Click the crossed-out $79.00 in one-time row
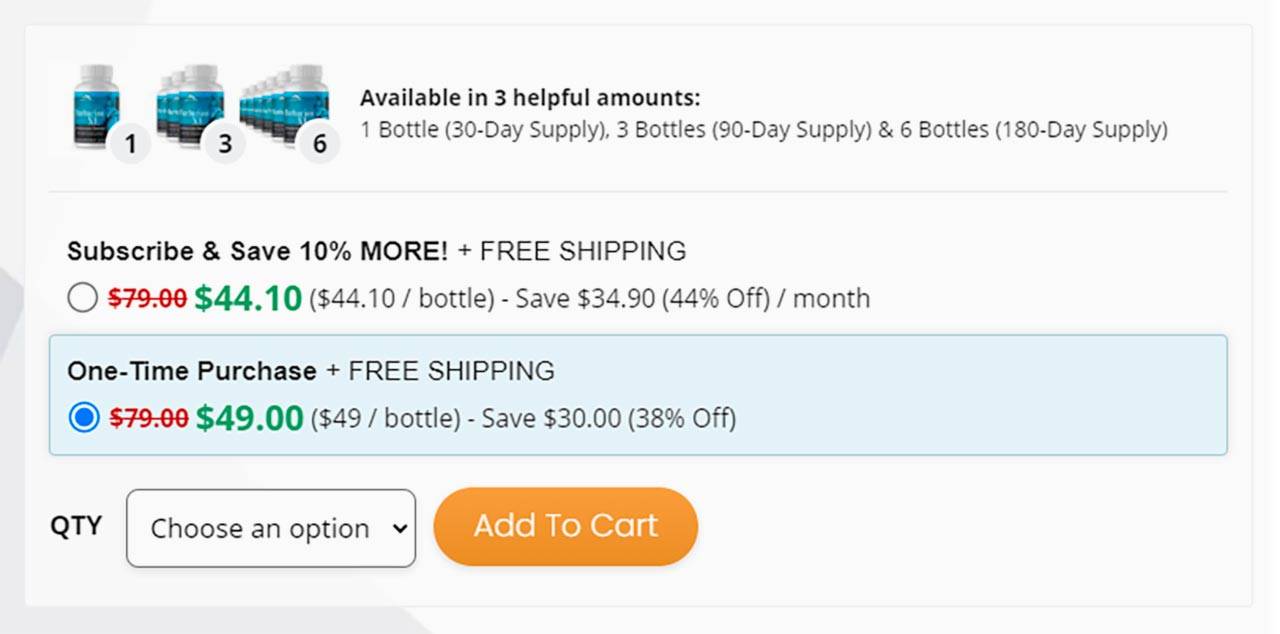Screen dimensions: 1280x634 (x=148, y=418)
